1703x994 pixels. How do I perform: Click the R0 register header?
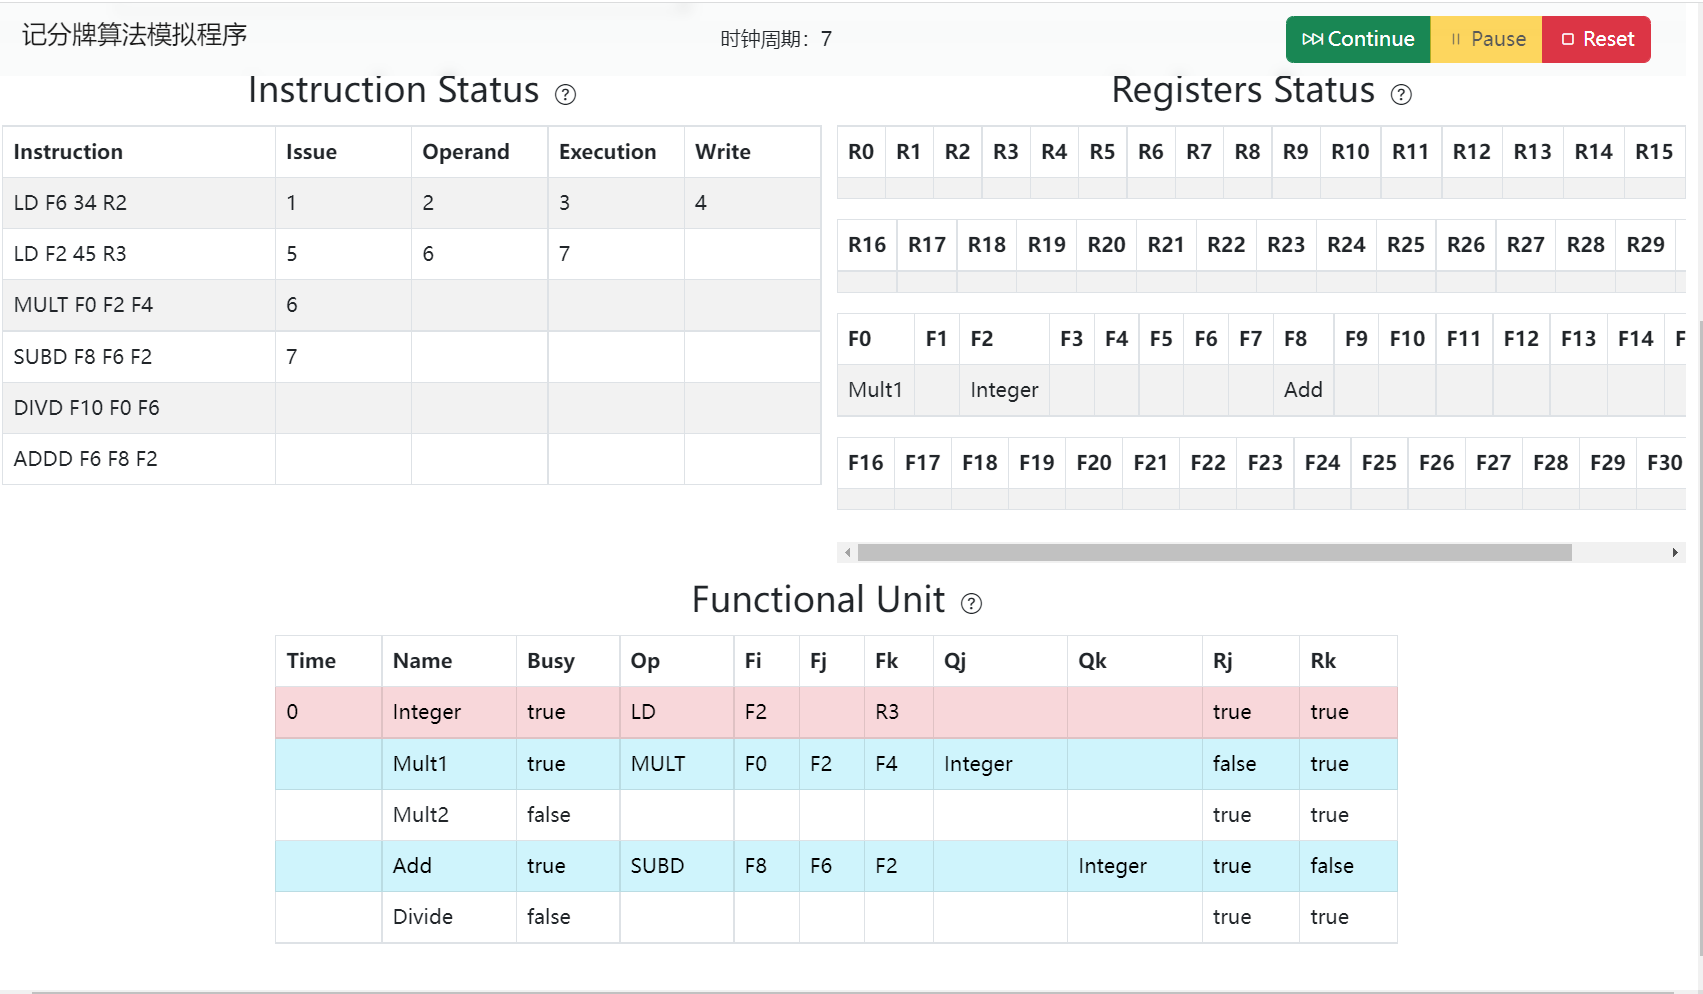(861, 152)
